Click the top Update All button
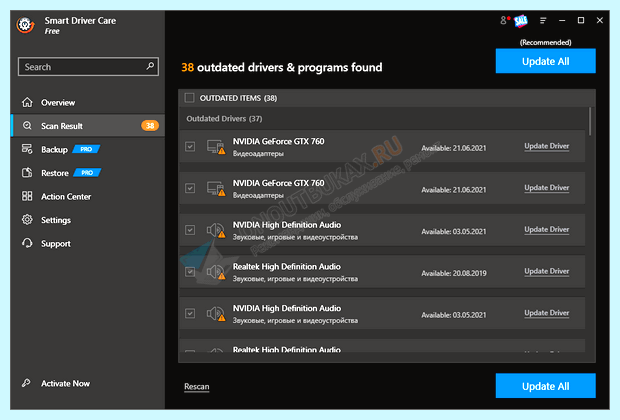This screenshot has width=620, height=420. [x=545, y=61]
